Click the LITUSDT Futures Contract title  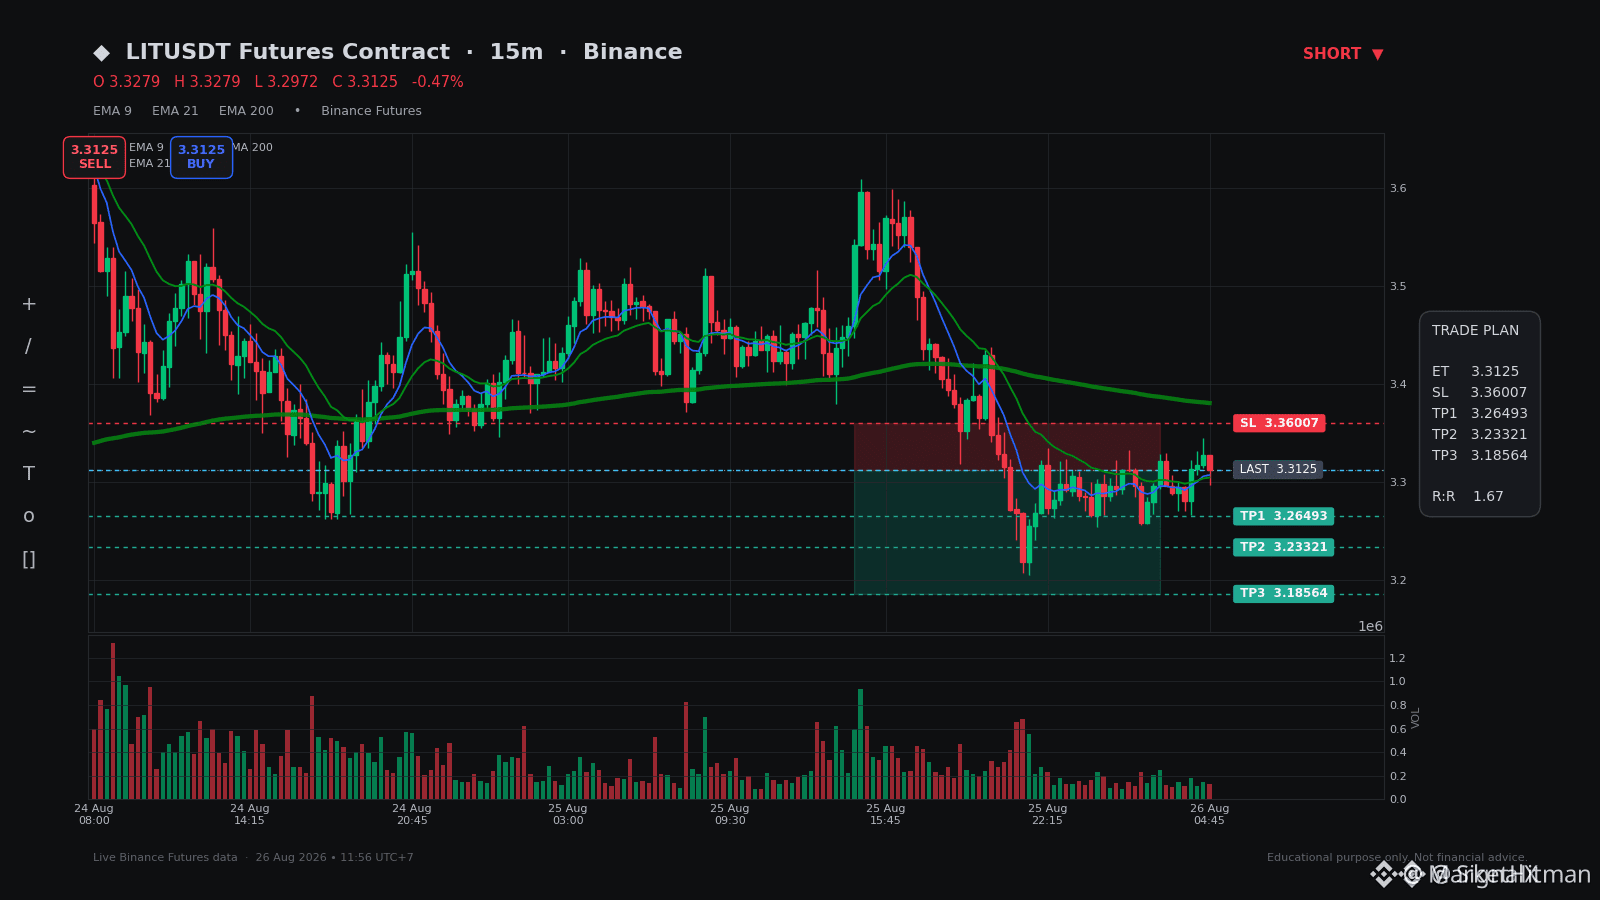(x=288, y=52)
